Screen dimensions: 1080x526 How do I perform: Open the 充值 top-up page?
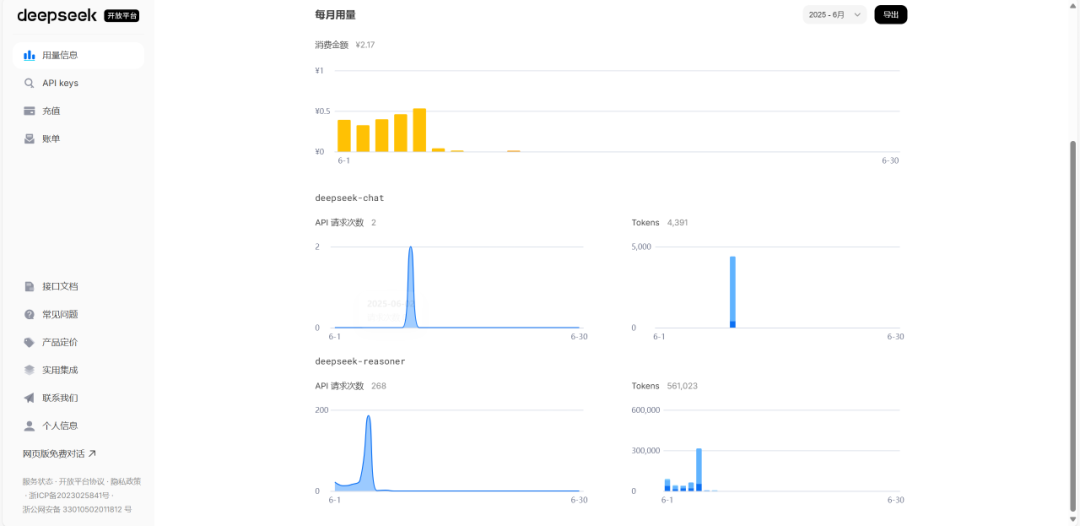click(78, 111)
